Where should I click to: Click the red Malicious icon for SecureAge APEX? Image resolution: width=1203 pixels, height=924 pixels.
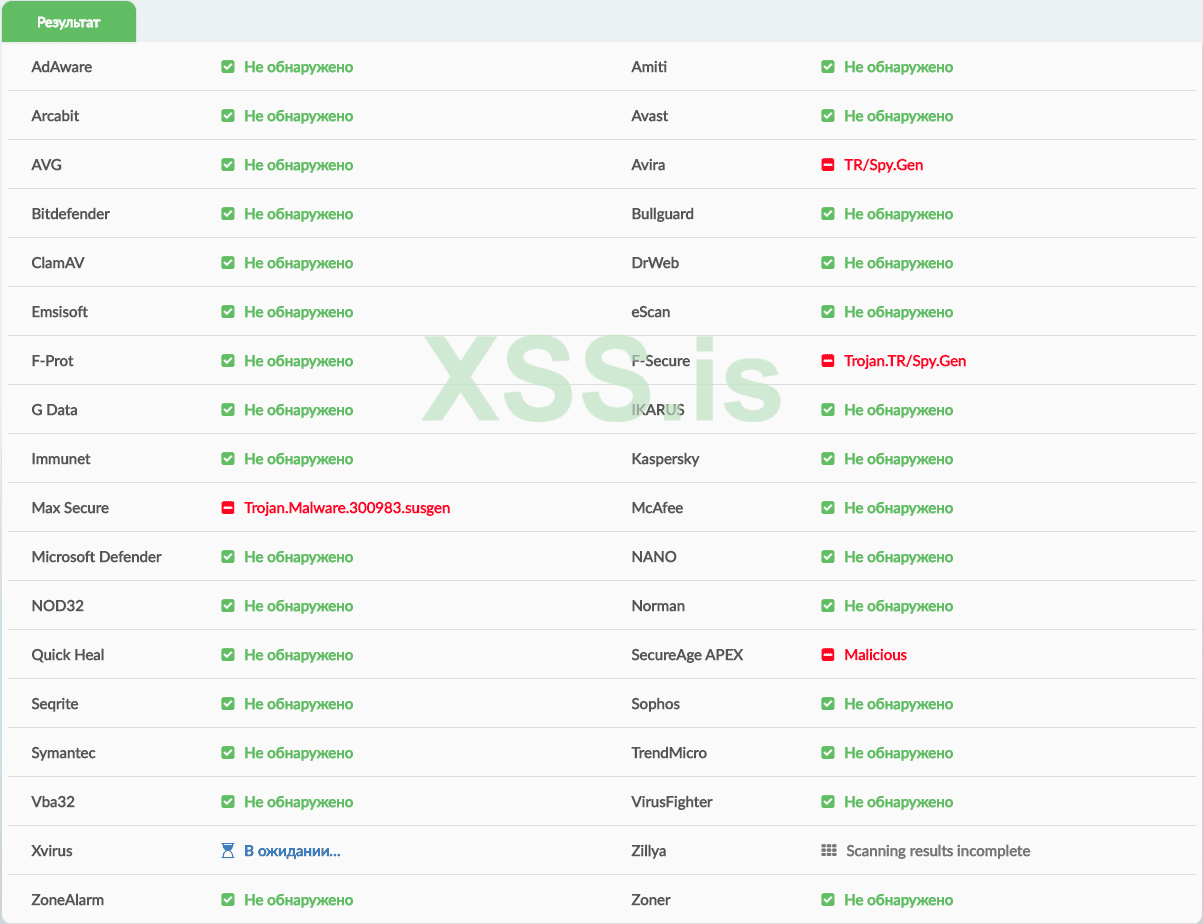point(827,655)
